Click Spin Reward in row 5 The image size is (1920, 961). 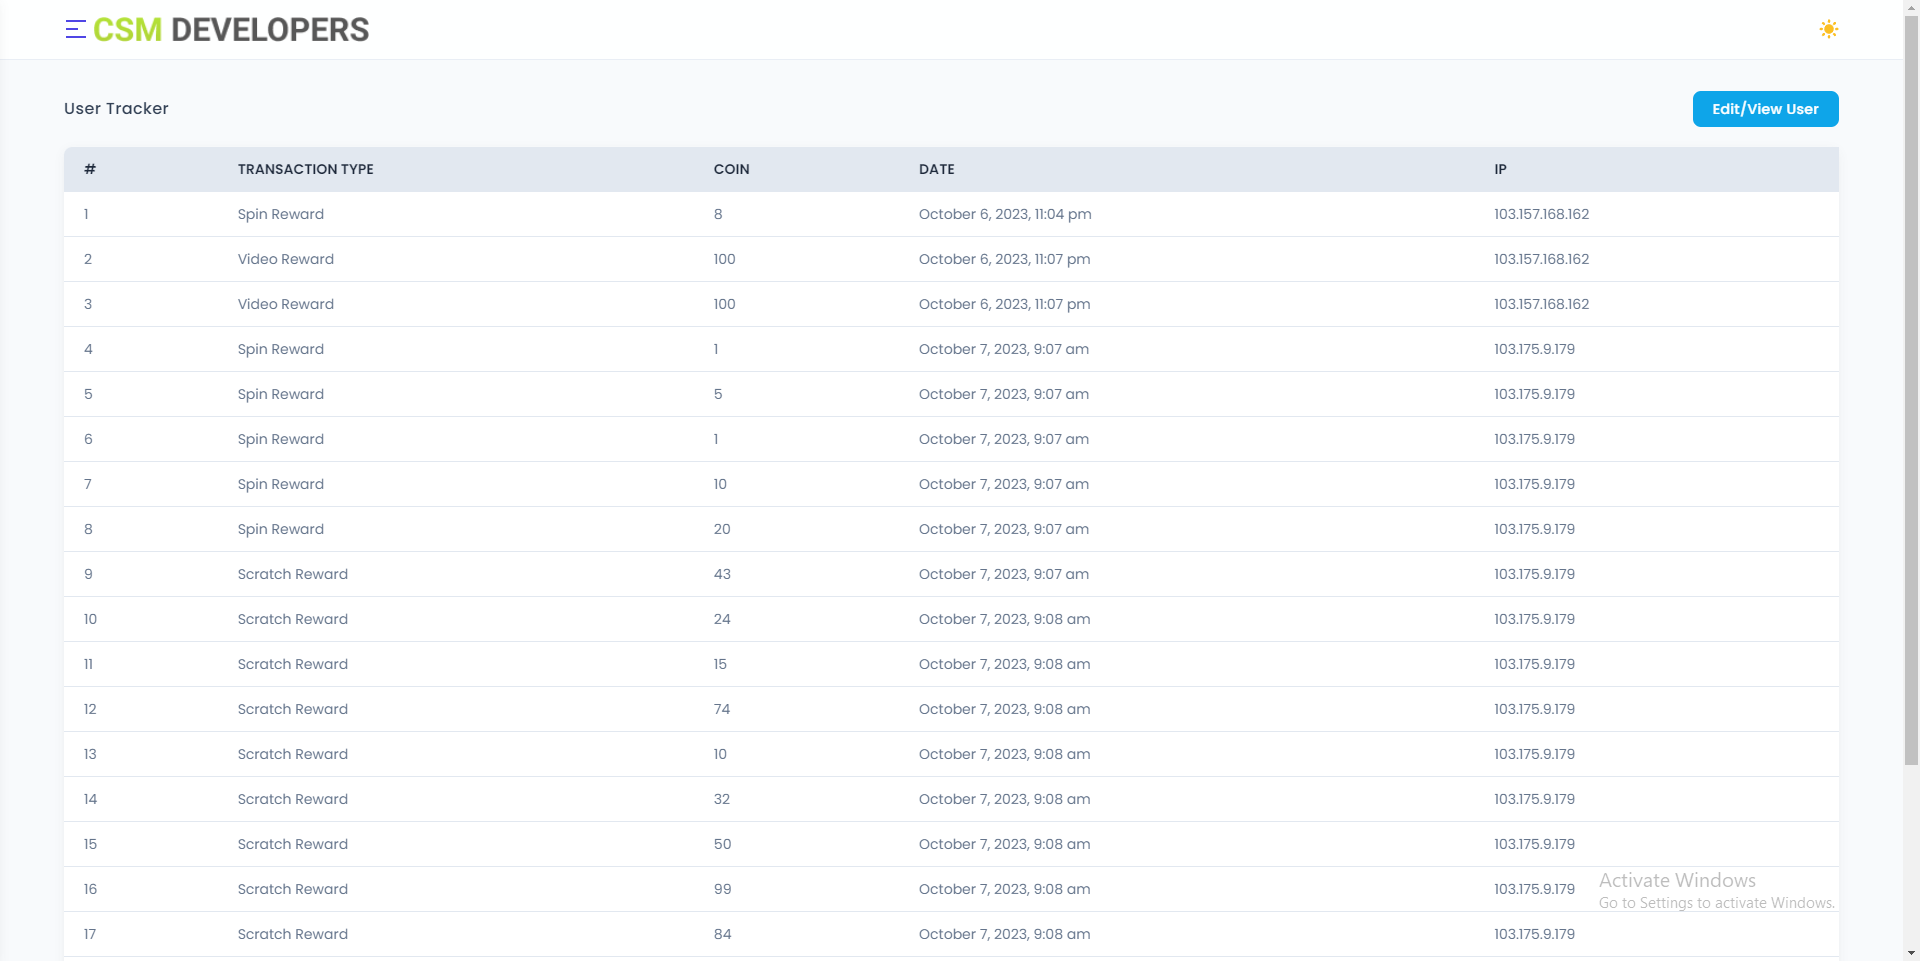tap(281, 394)
